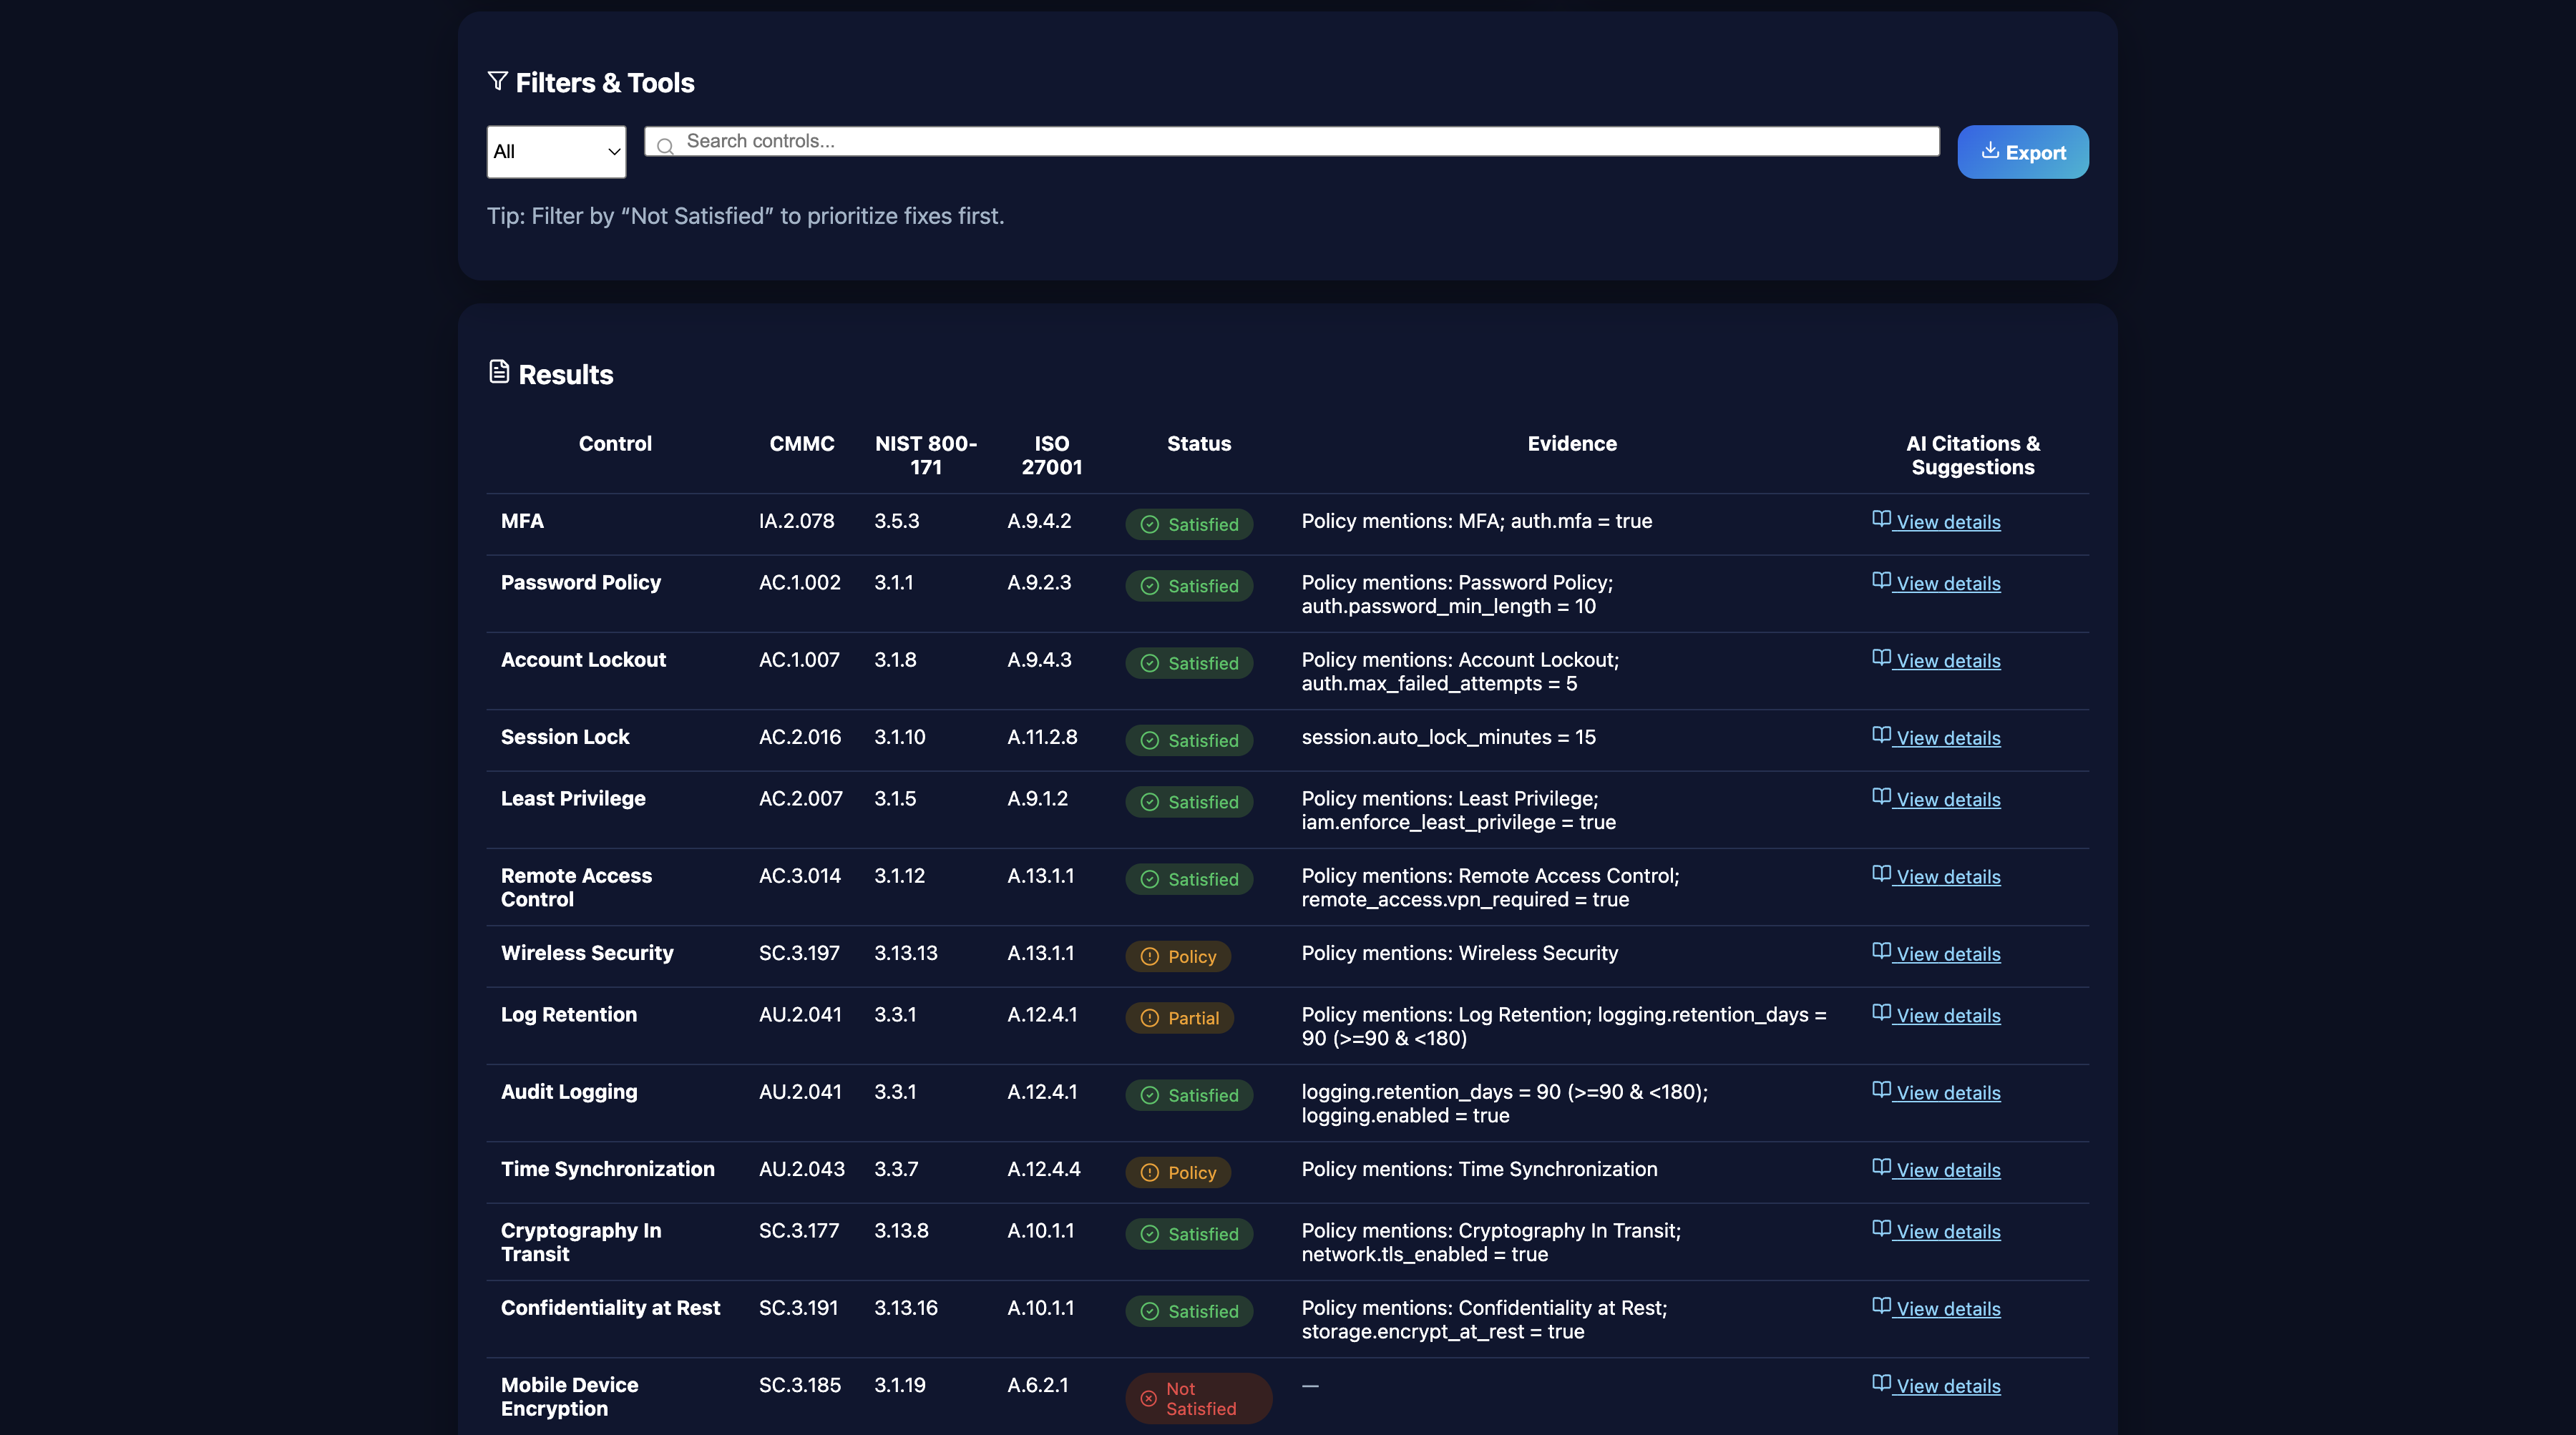2576x1435 pixels.
Task: Click the Not Satisfied X icon for Mobile Device Encryption
Action: click(1148, 1398)
